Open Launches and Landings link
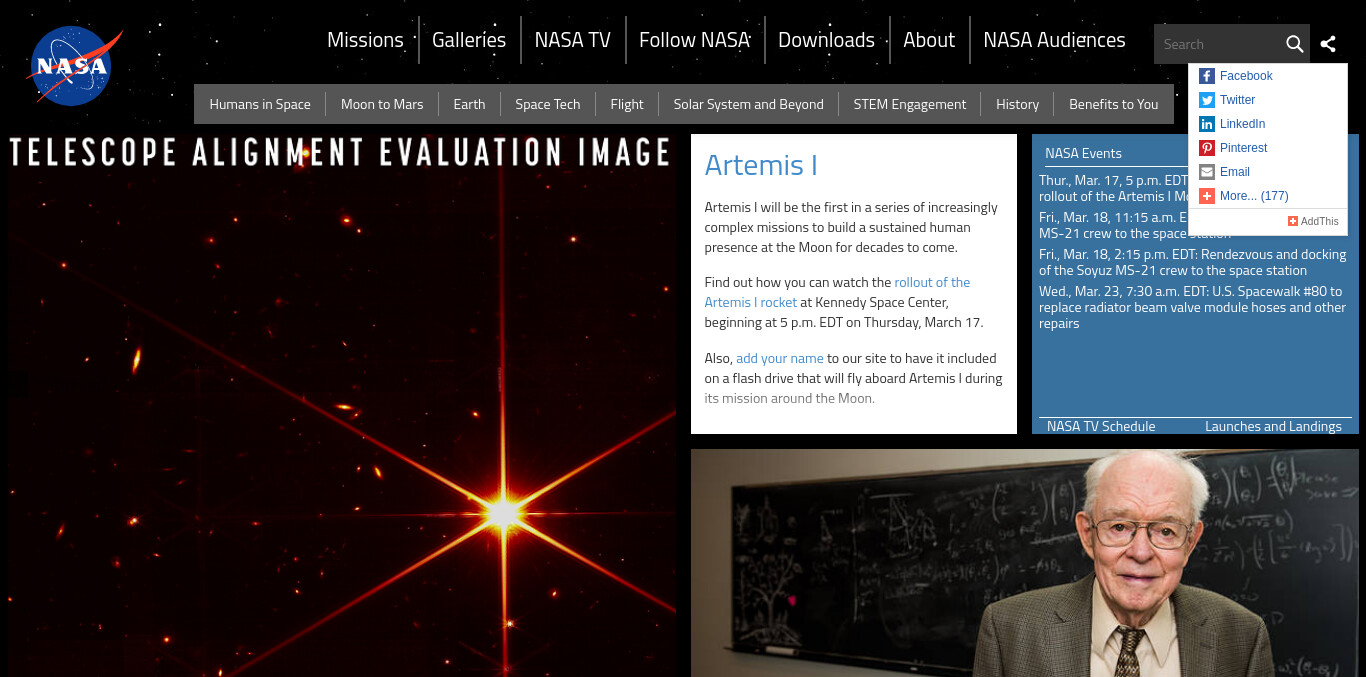Viewport: 1366px width, 677px height. (1273, 426)
